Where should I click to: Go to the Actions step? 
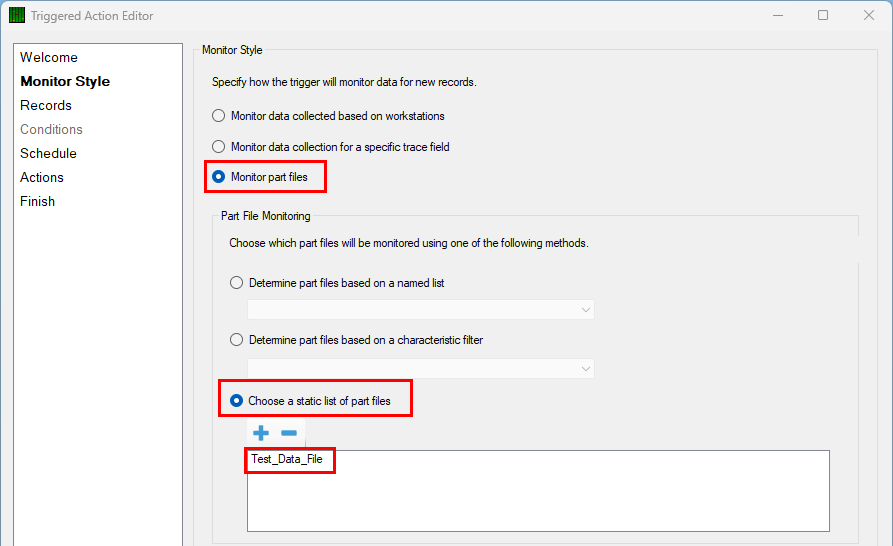(42, 177)
